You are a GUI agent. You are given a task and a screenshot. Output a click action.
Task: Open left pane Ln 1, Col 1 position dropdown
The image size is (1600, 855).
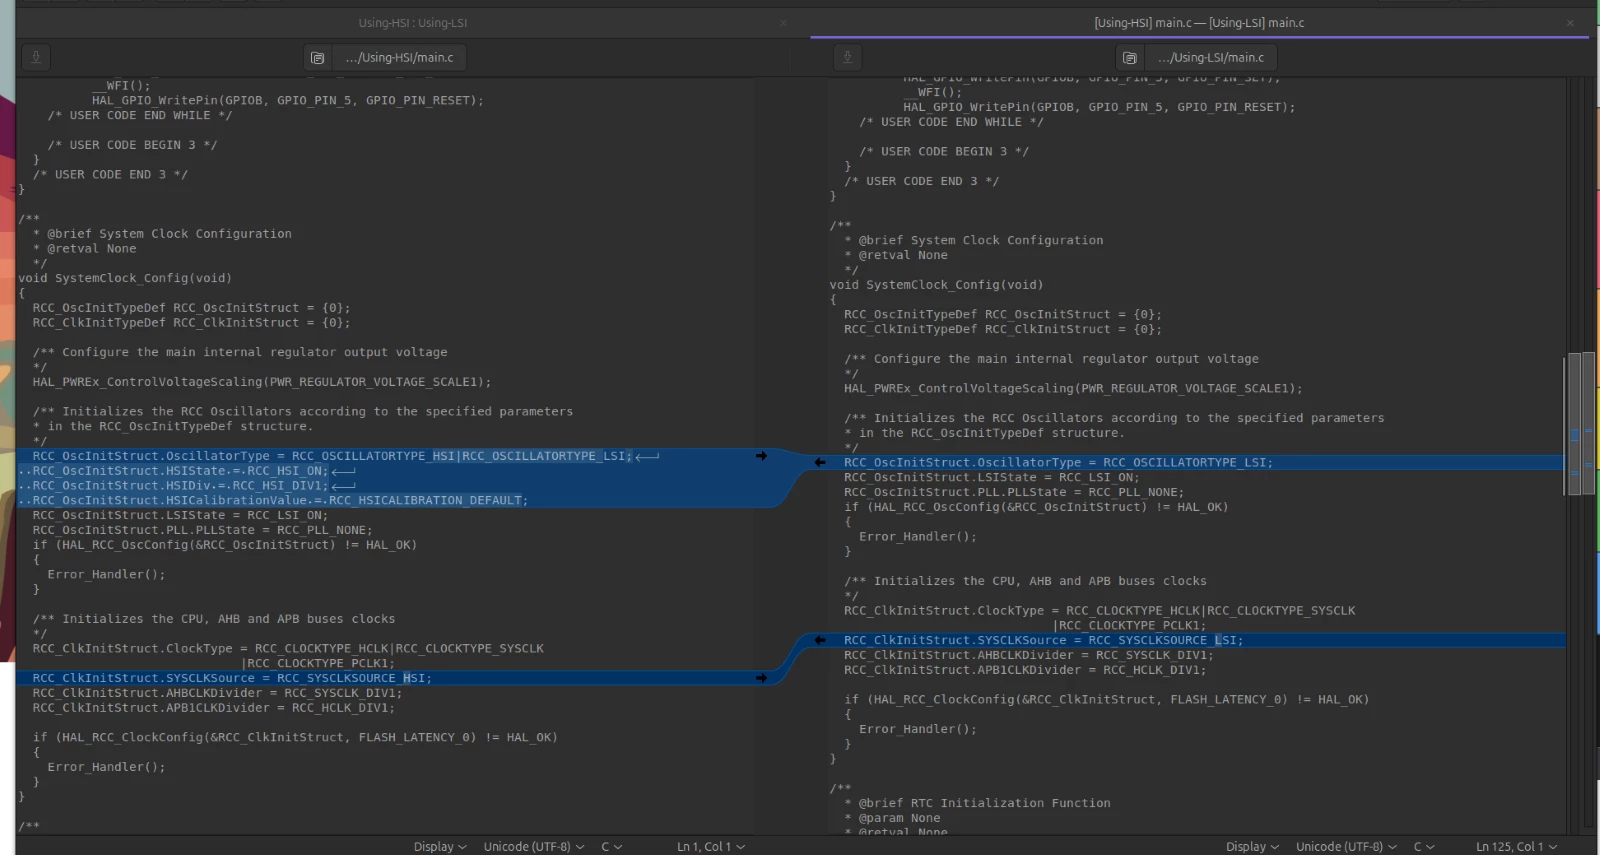[x=711, y=846]
